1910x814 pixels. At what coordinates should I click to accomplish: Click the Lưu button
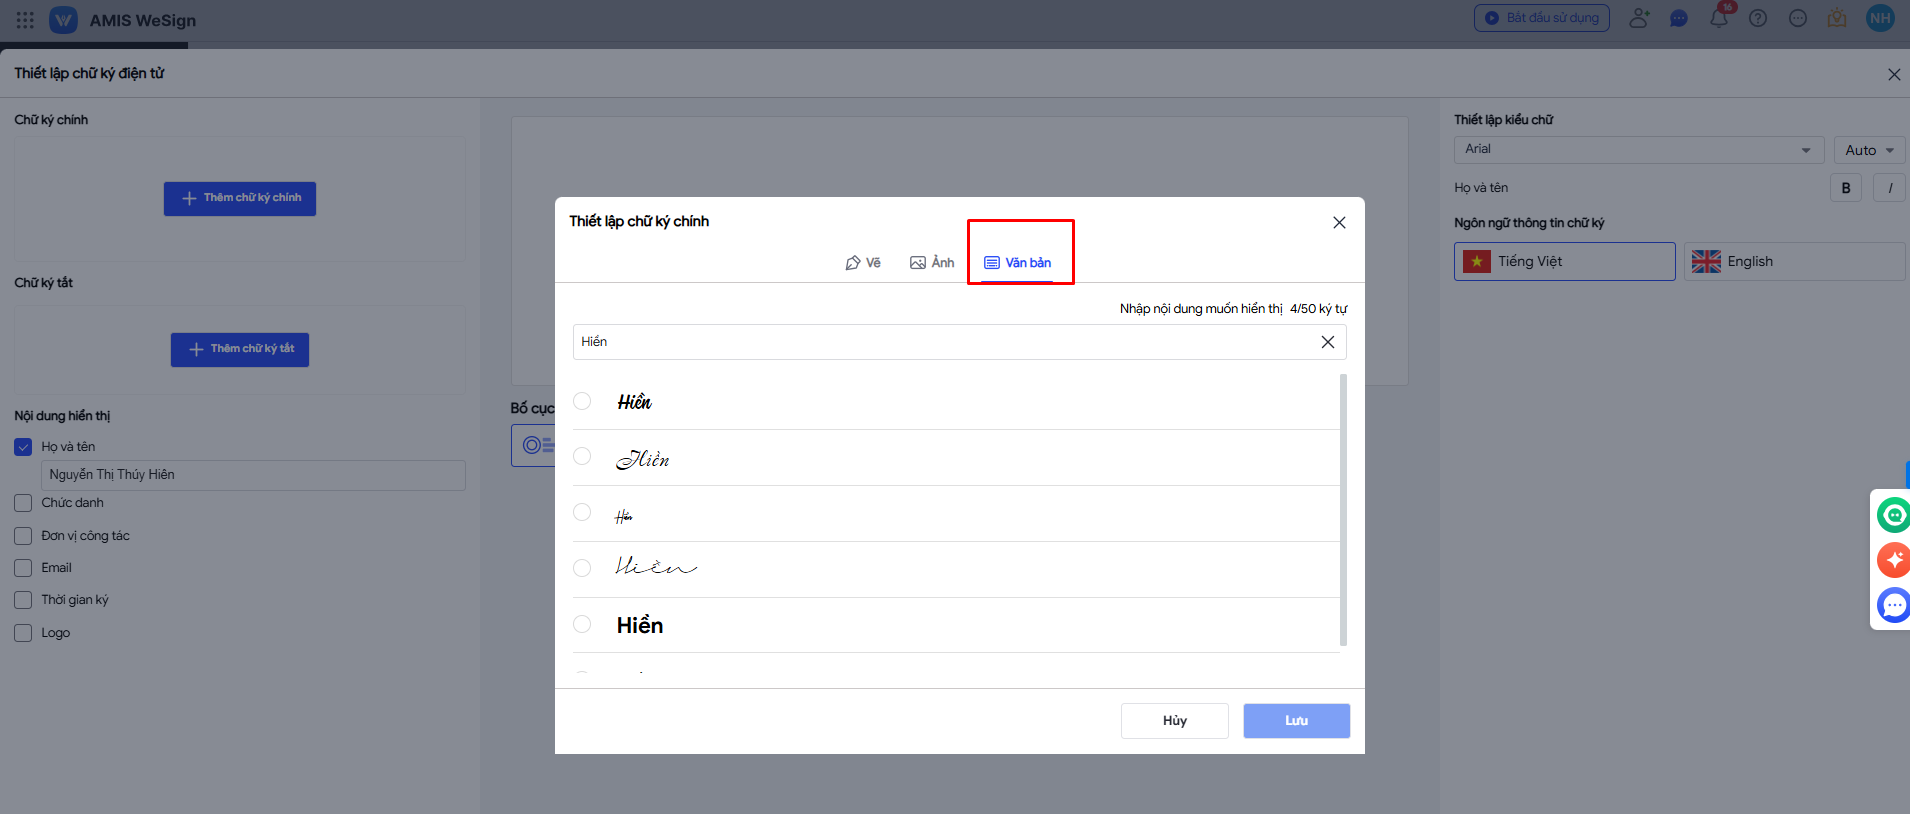point(1297,721)
